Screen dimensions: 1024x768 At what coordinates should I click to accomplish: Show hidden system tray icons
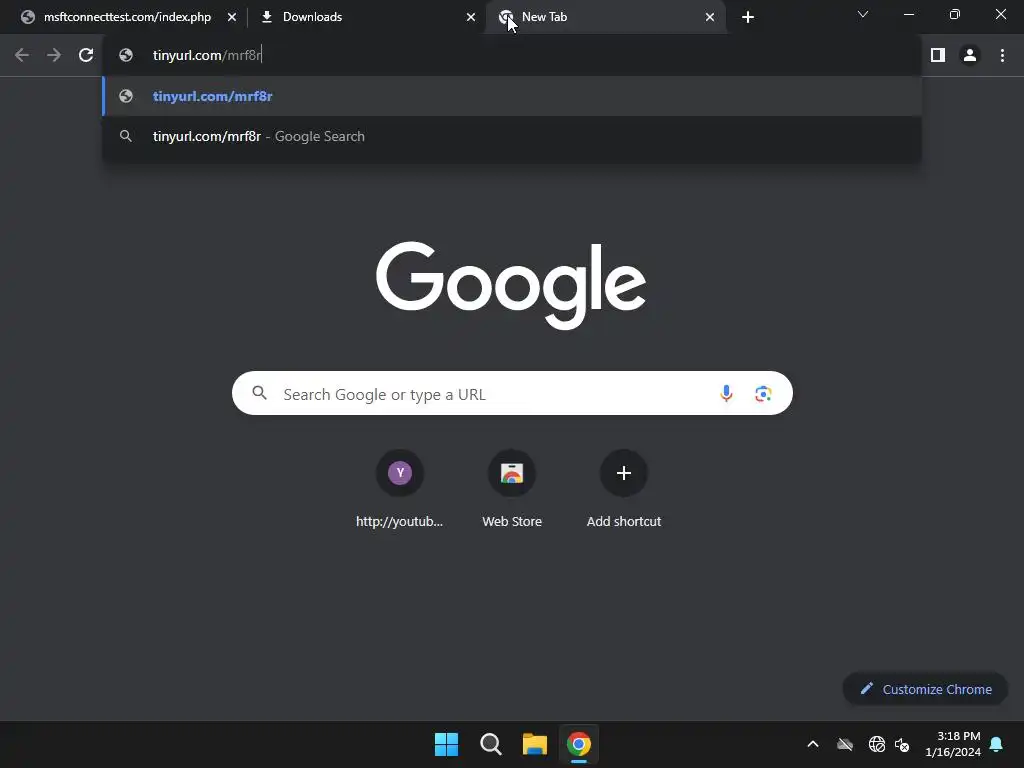813,744
